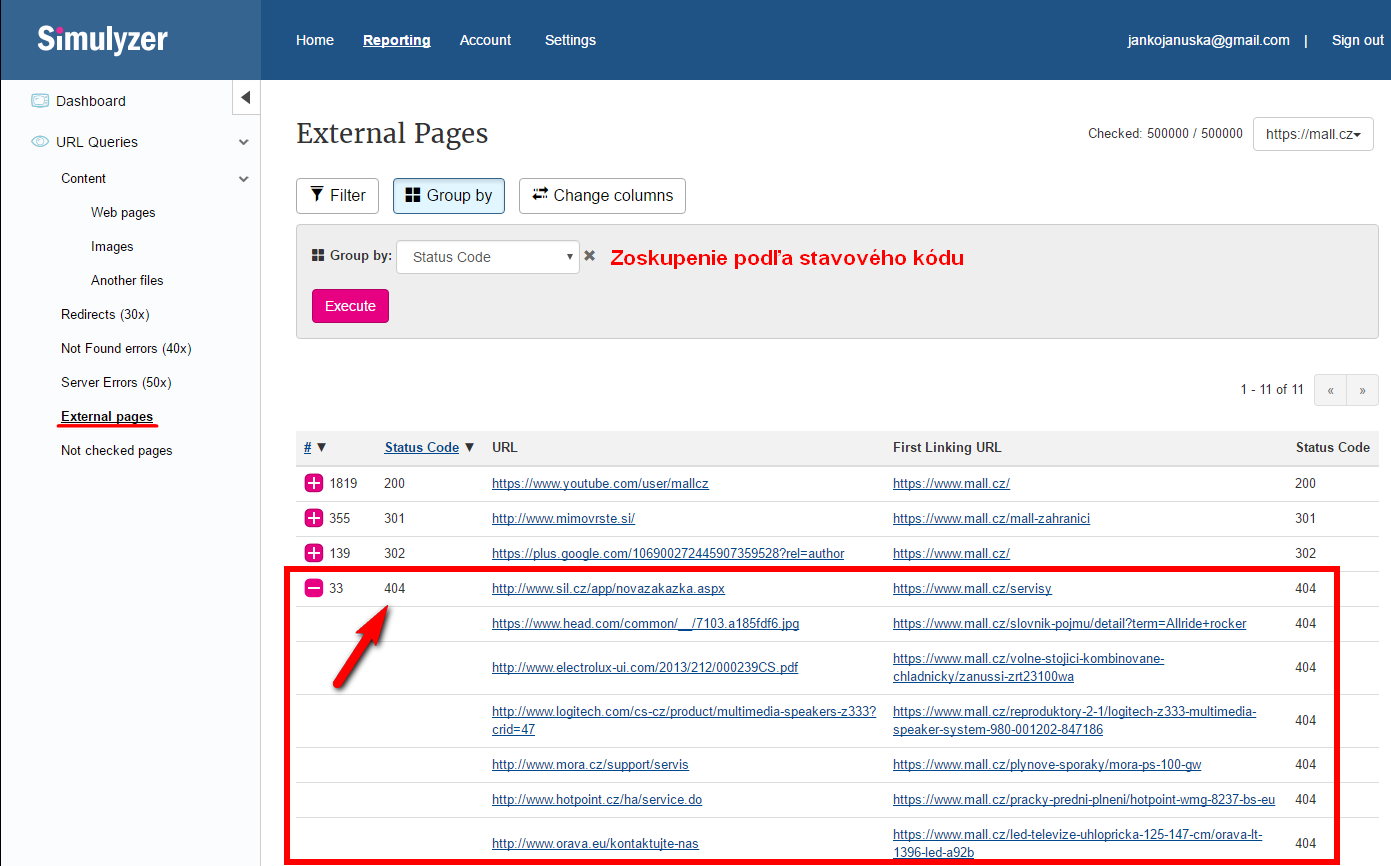Viewport: 1391px width, 866px height.
Task: Go to previous page of results
Action: click(x=1330, y=390)
